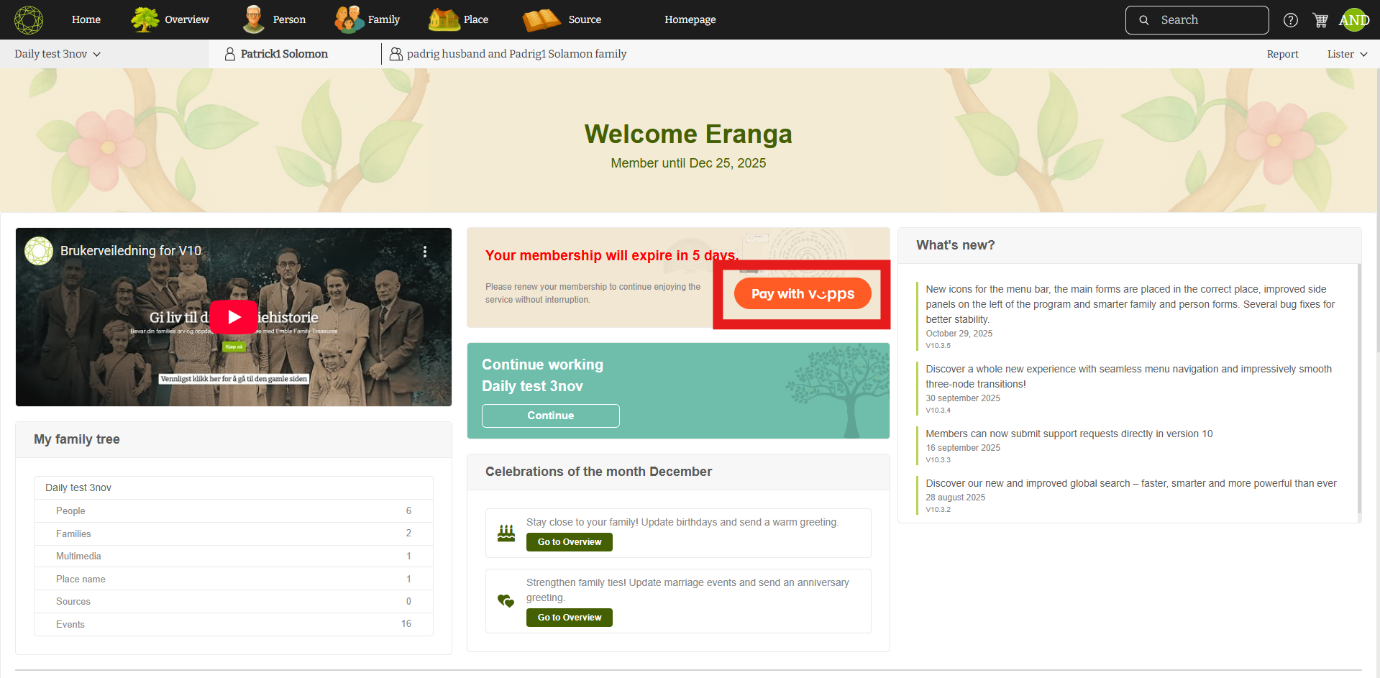Open the Report menu item

pos(1282,54)
